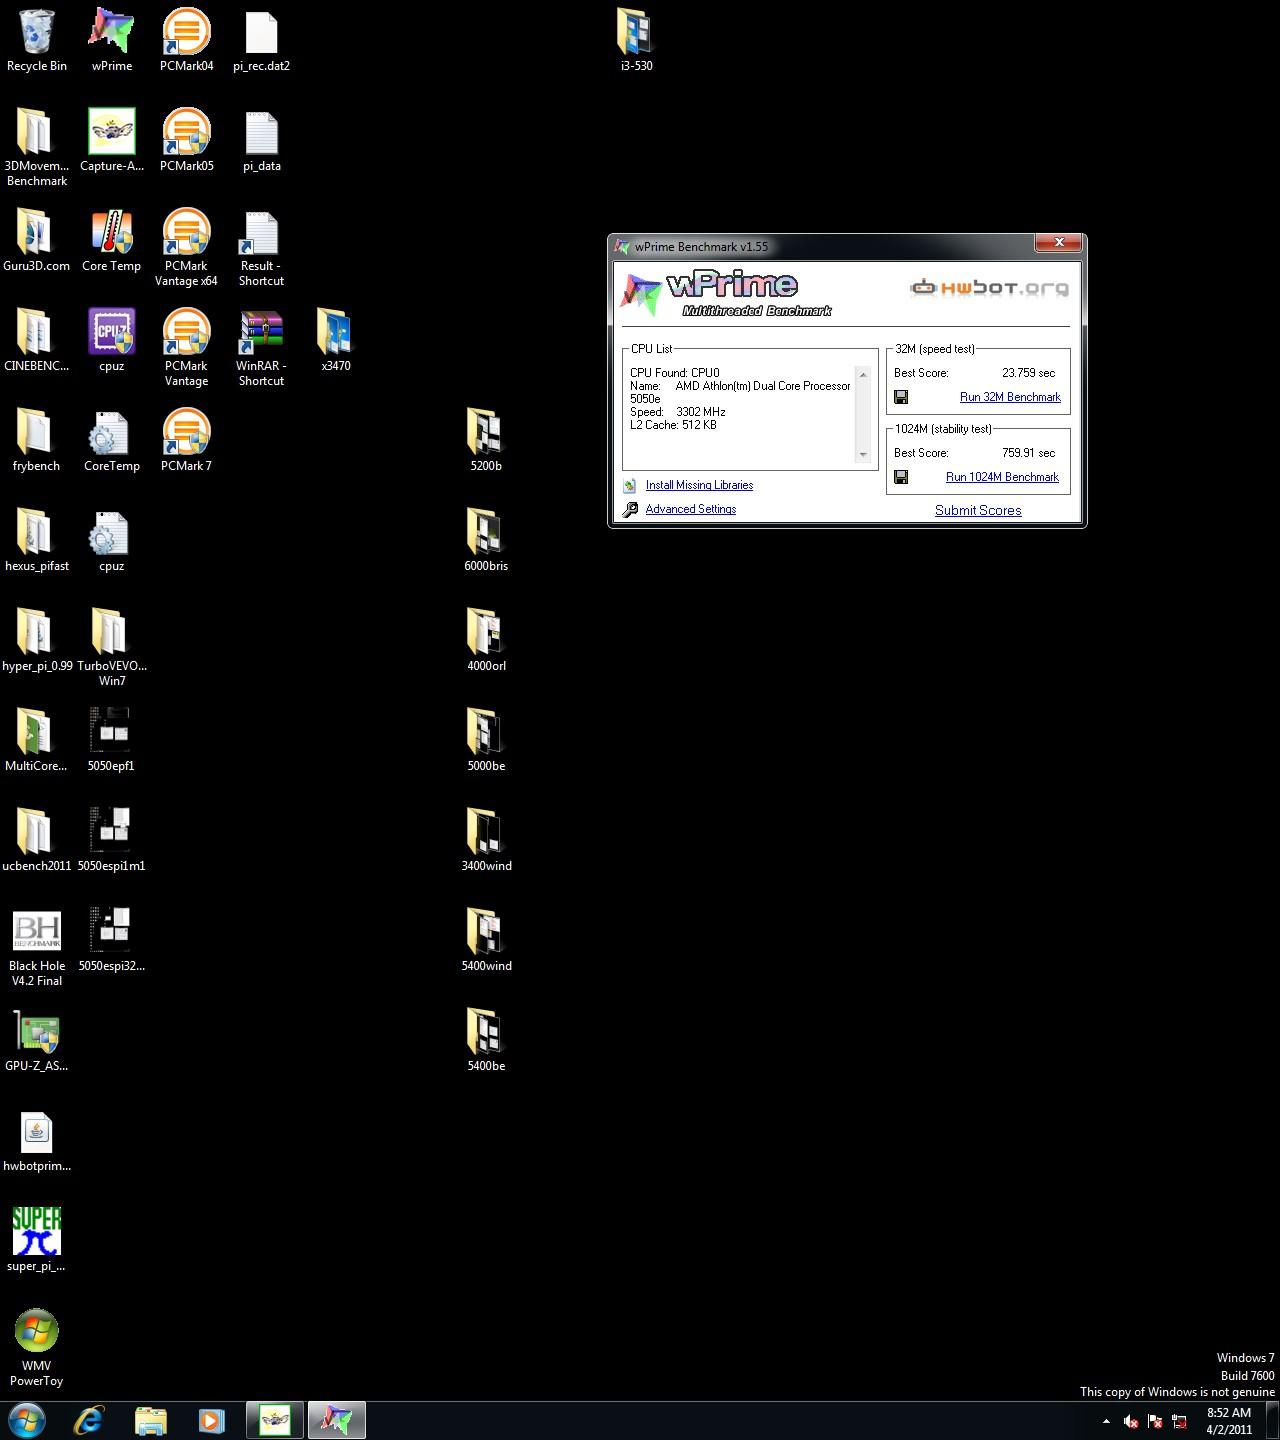Screen dimensions: 1280x1440
Task: Select the super_pi_... icon
Action: (37, 1231)
